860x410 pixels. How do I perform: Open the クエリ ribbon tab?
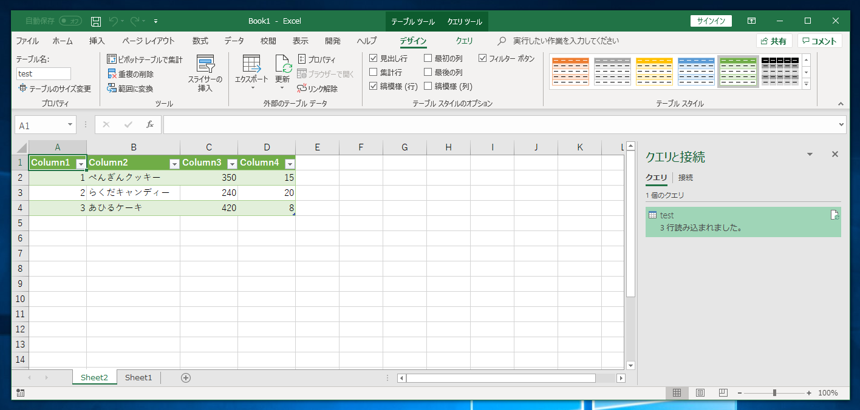click(465, 41)
